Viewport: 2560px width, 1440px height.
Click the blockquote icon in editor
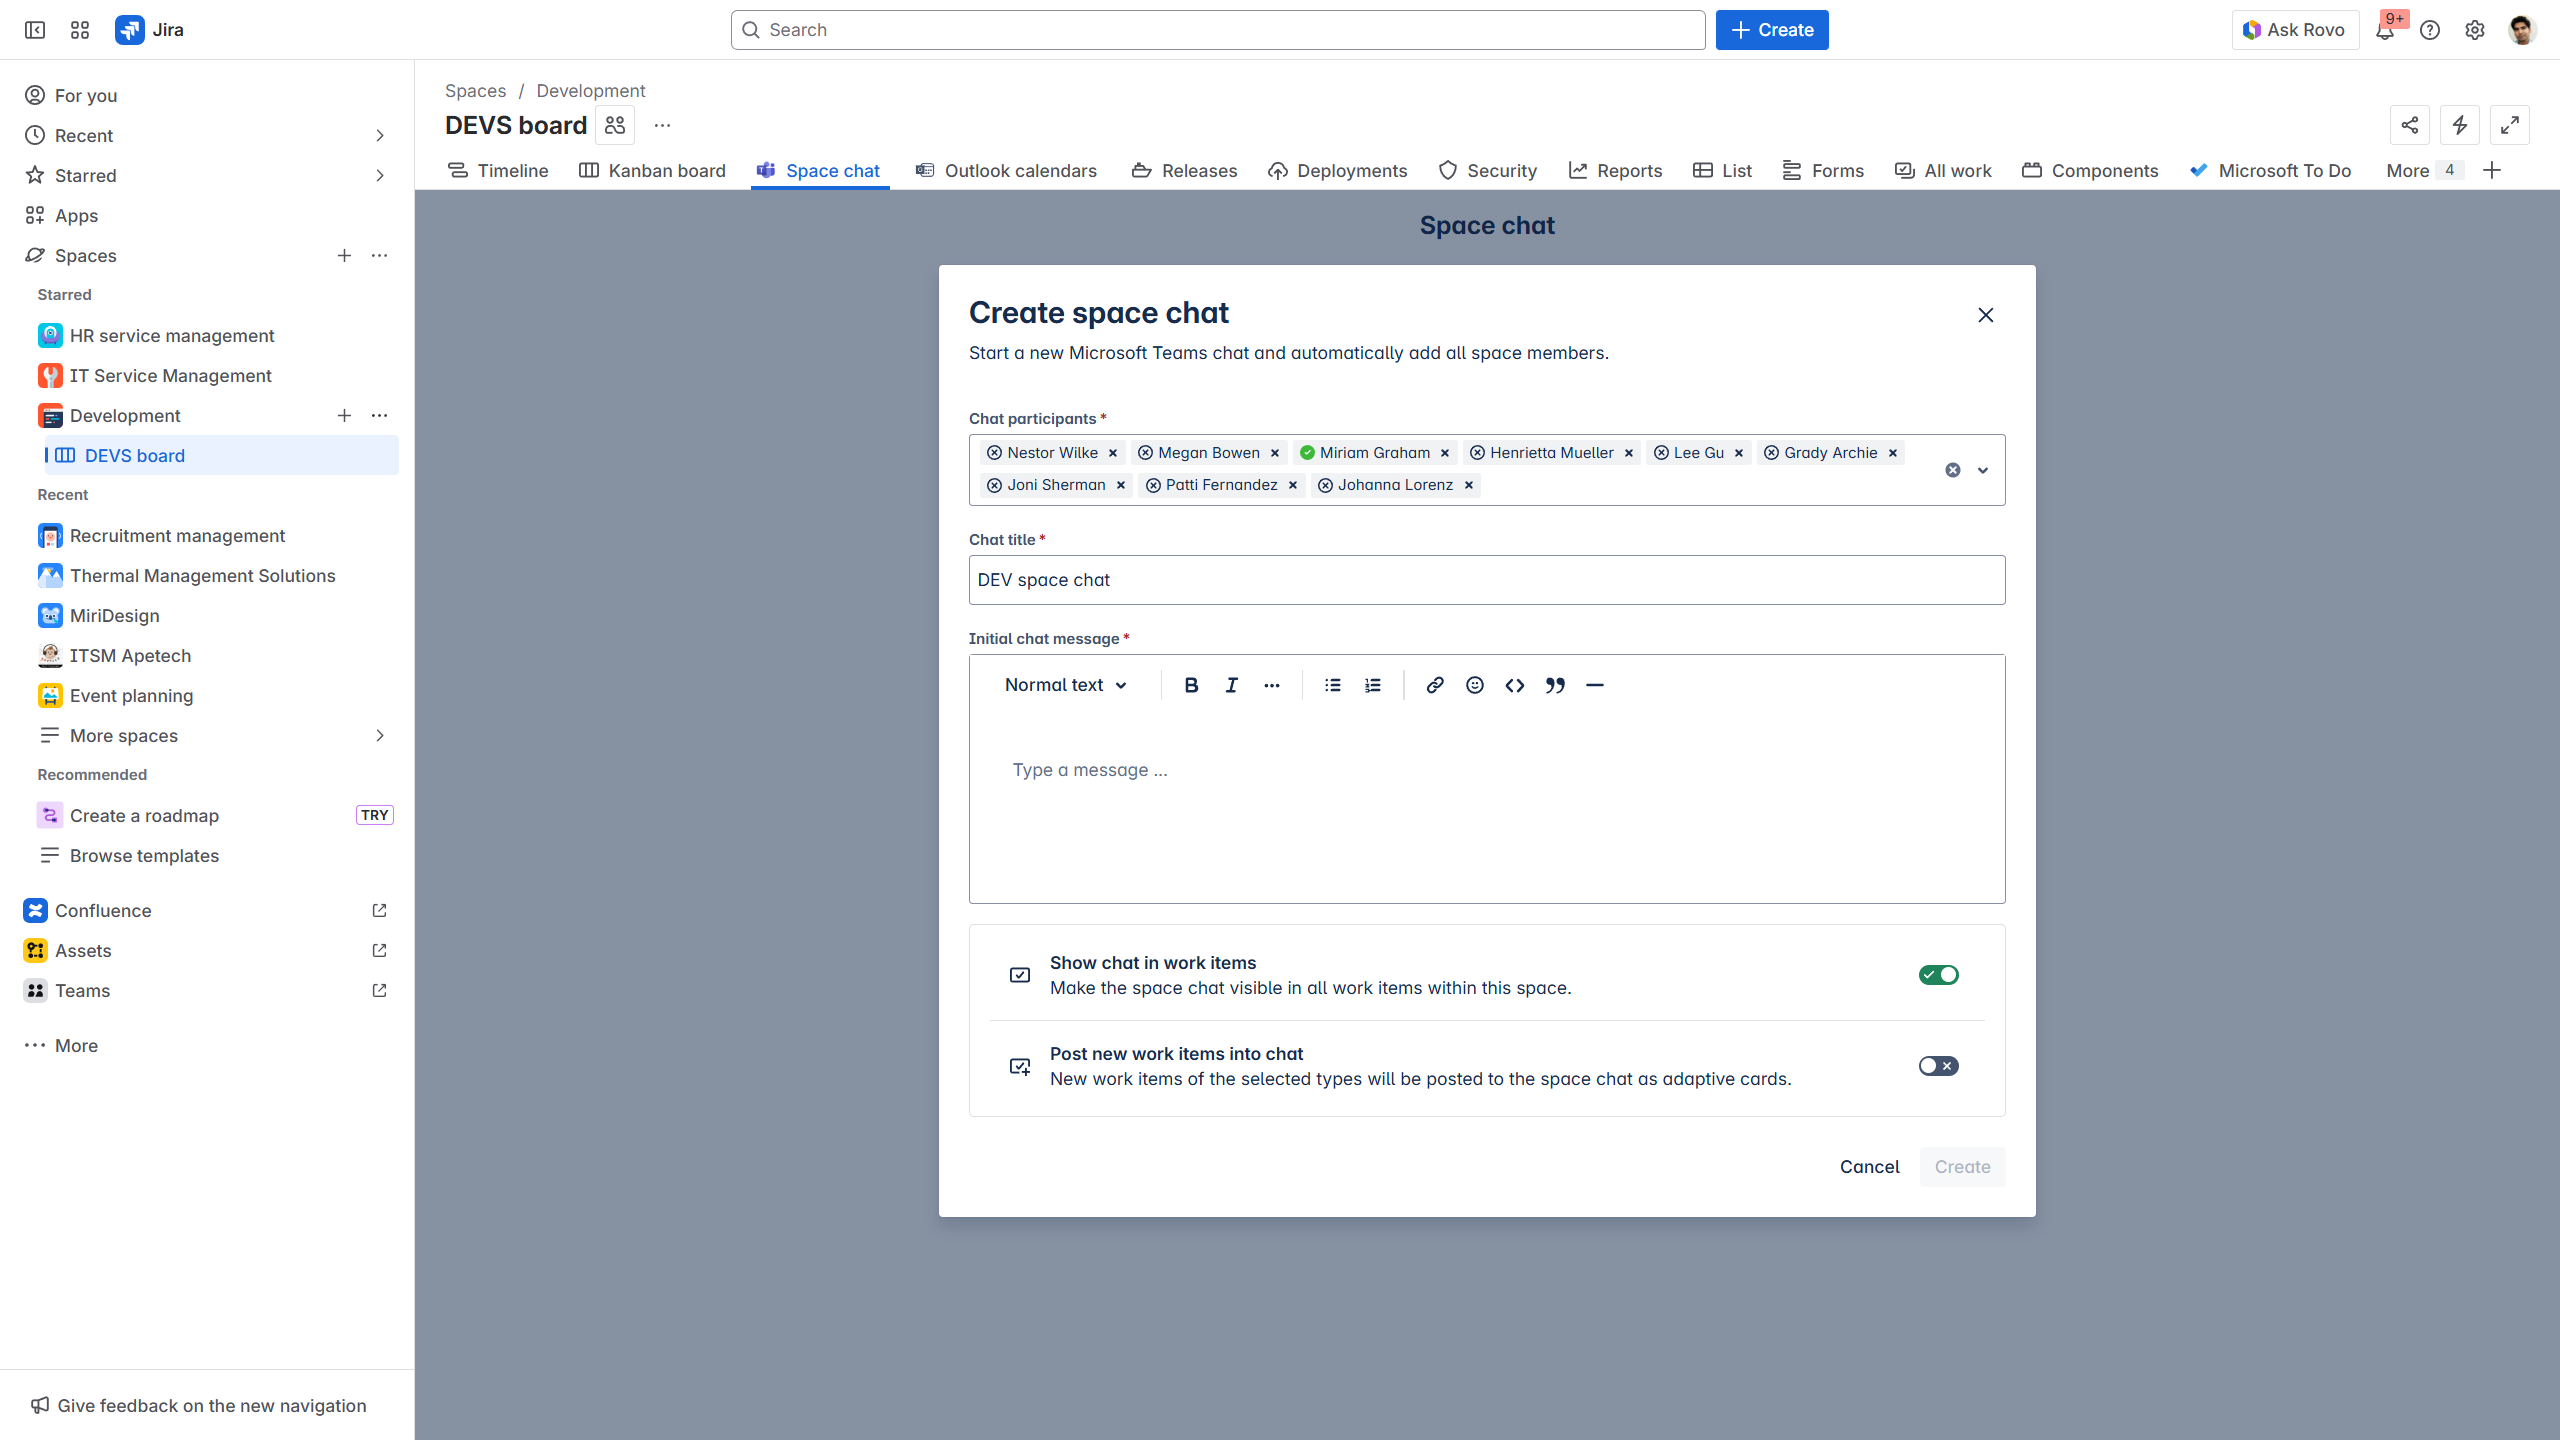click(x=1555, y=685)
